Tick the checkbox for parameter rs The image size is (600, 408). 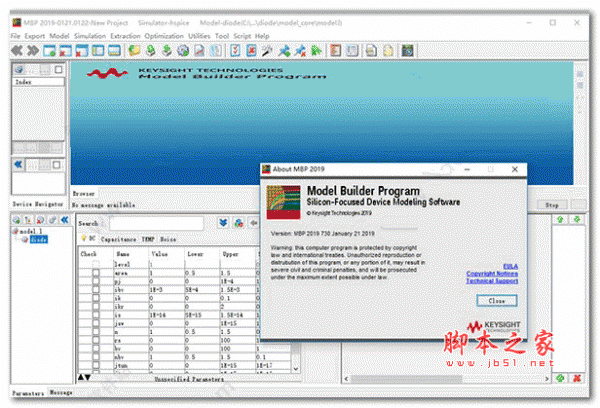point(96,340)
